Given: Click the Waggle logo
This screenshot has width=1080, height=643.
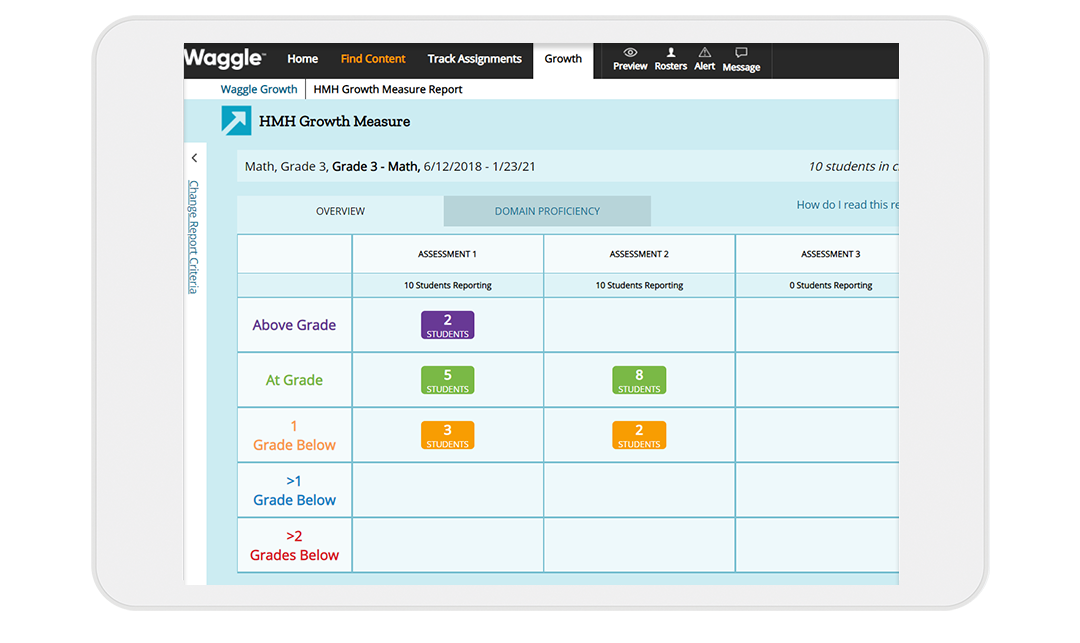Looking at the screenshot, I should pyautogui.click(x=222, y=58).
